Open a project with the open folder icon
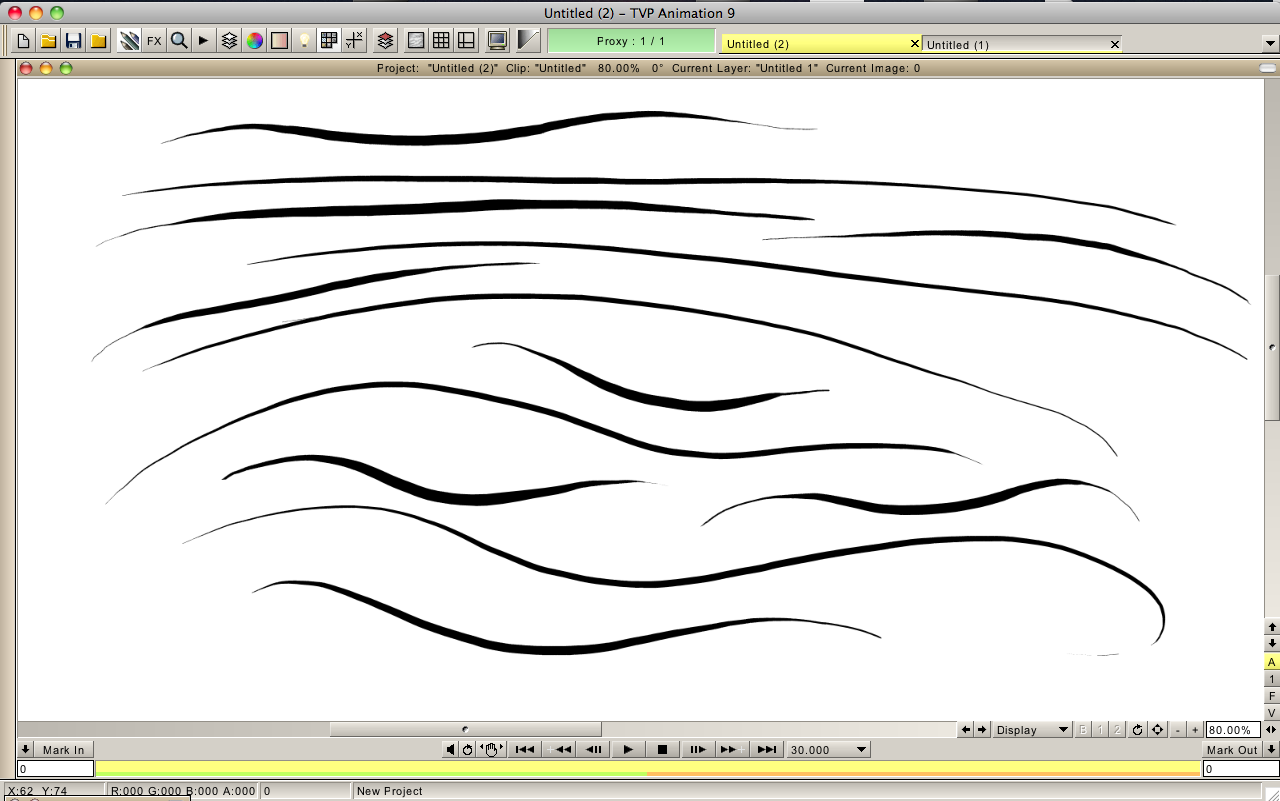The image size is (1280, 801). [x=48, y=41]
